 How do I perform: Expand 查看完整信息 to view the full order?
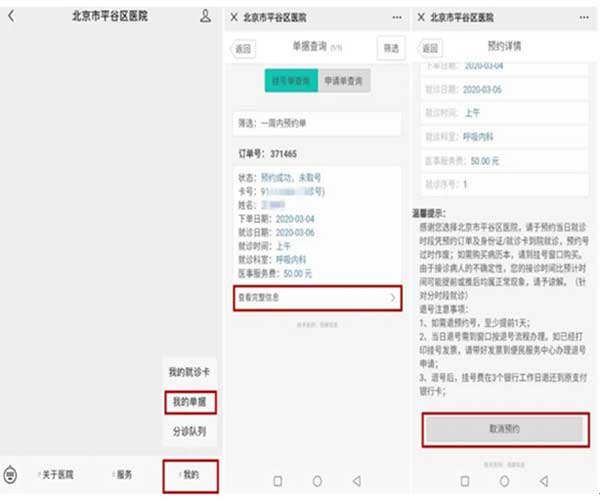click(x=316, y=297)
